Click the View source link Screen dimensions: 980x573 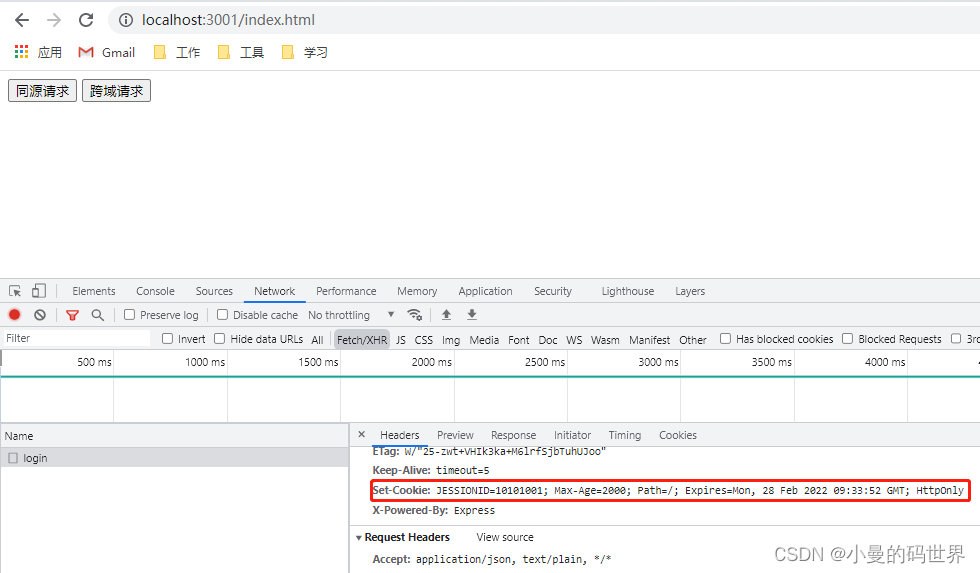click(505, 538)
